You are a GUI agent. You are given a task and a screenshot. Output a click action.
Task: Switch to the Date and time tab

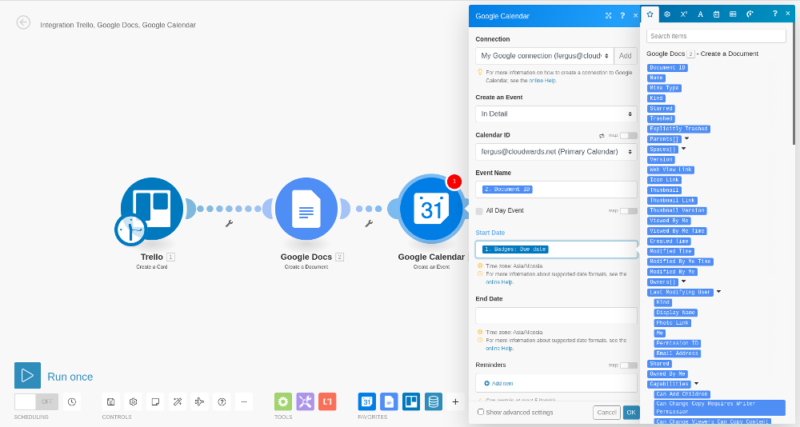tap(716, 14)
